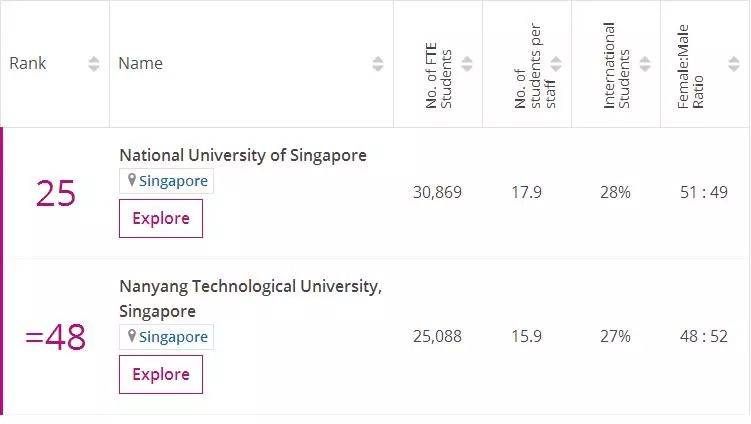Open Nanyang Technological University name link
Image resolution: width=751 pixels, height=424 pixels.
[250, 298]
